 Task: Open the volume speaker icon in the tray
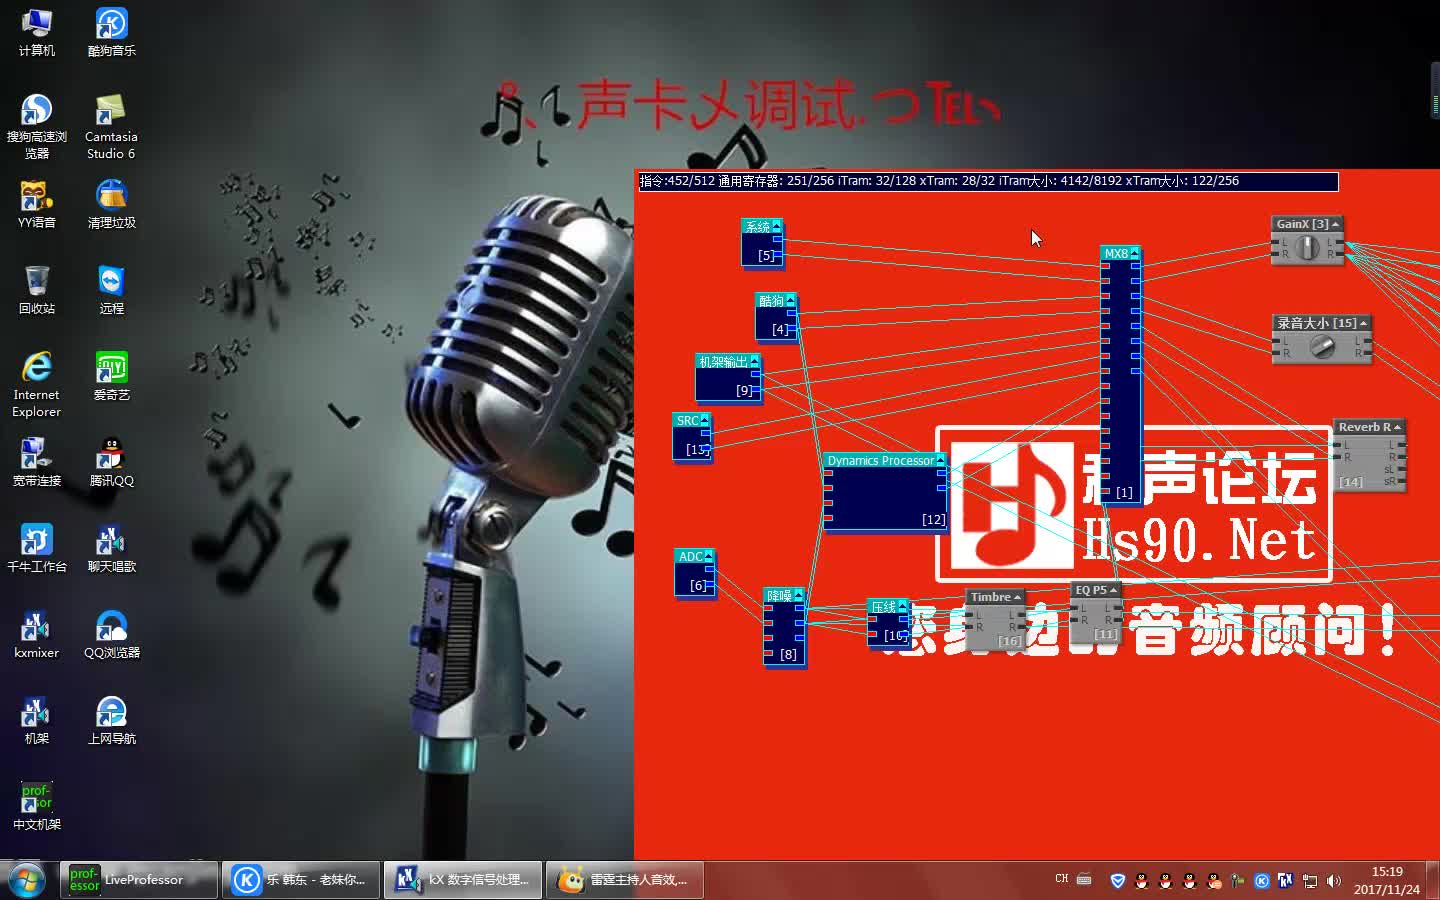click(1334, 881)
